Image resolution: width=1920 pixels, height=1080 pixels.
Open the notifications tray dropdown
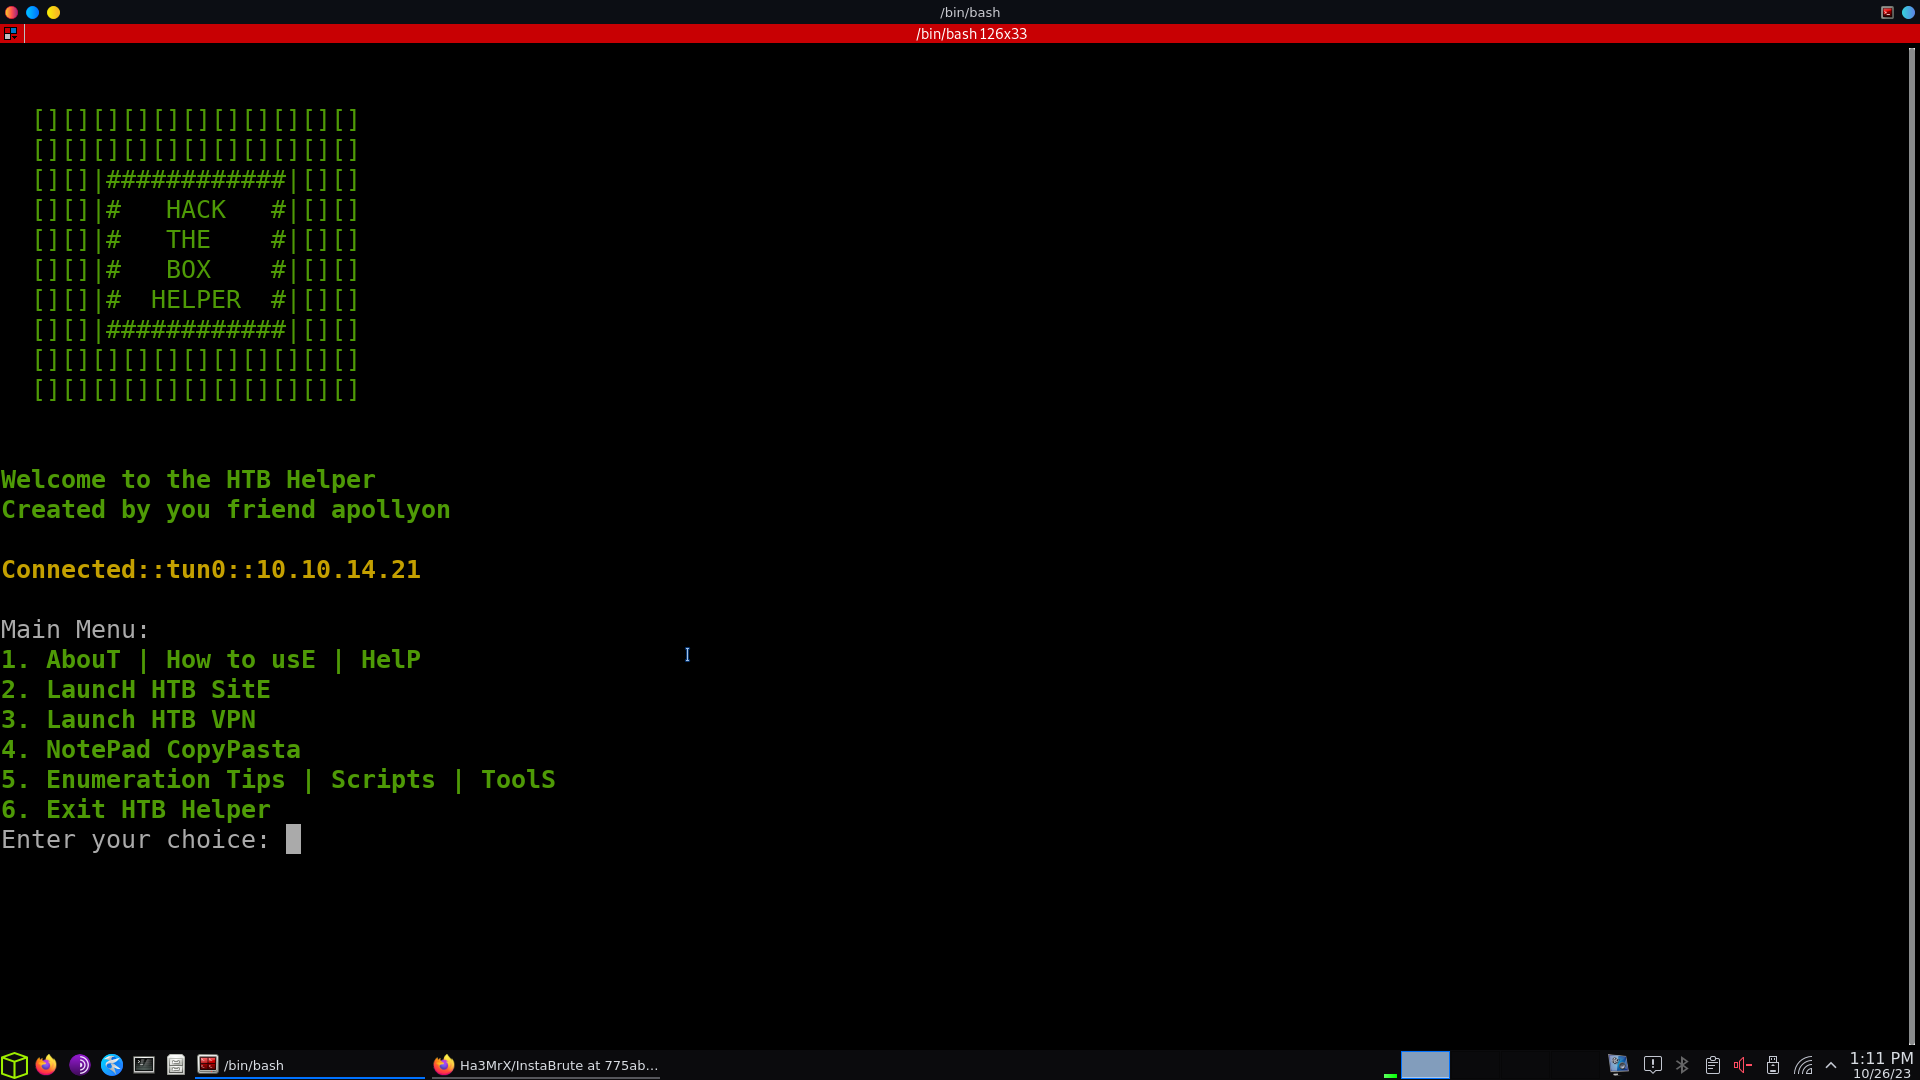pos(1652,1065)
